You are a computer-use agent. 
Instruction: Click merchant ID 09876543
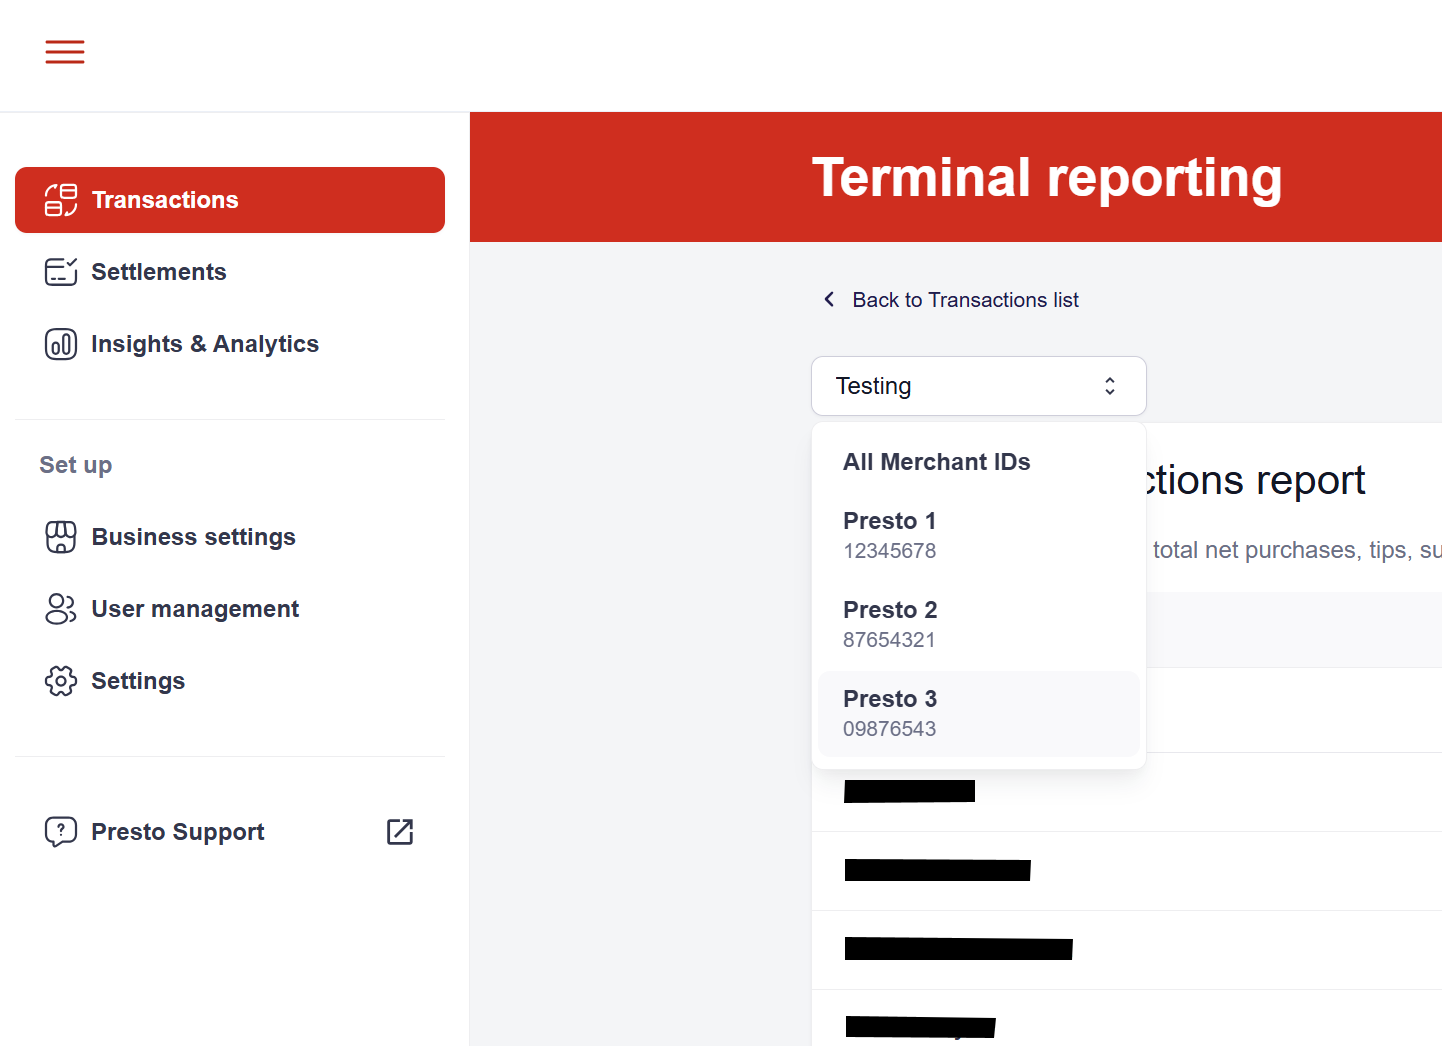click(890, 729)
